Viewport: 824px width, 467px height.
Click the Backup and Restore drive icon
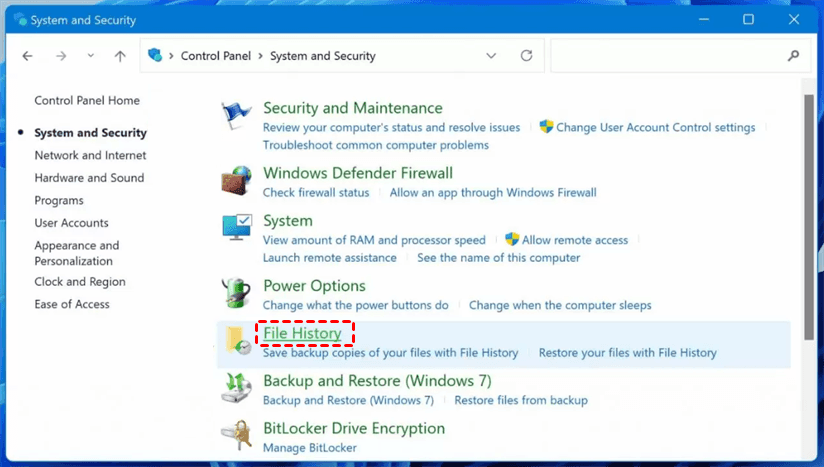[x=236, y=388]
